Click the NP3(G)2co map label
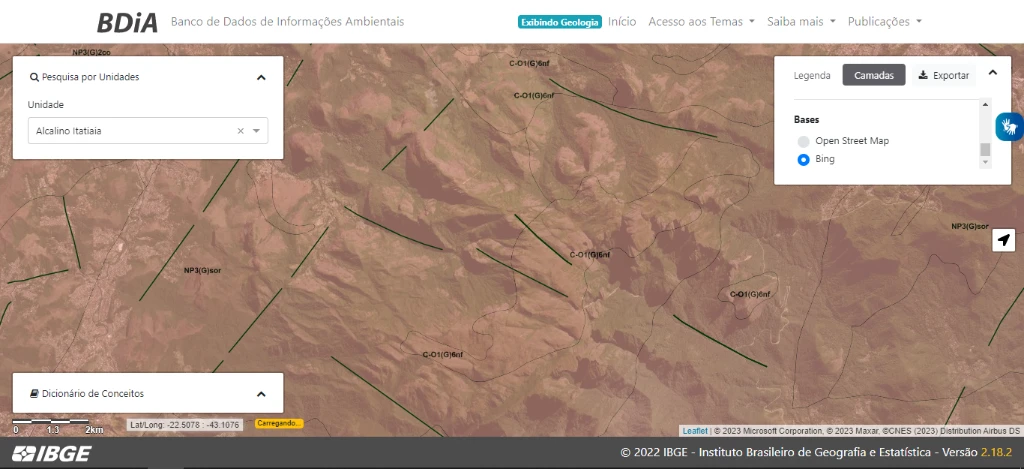 [x=91, y=52]
